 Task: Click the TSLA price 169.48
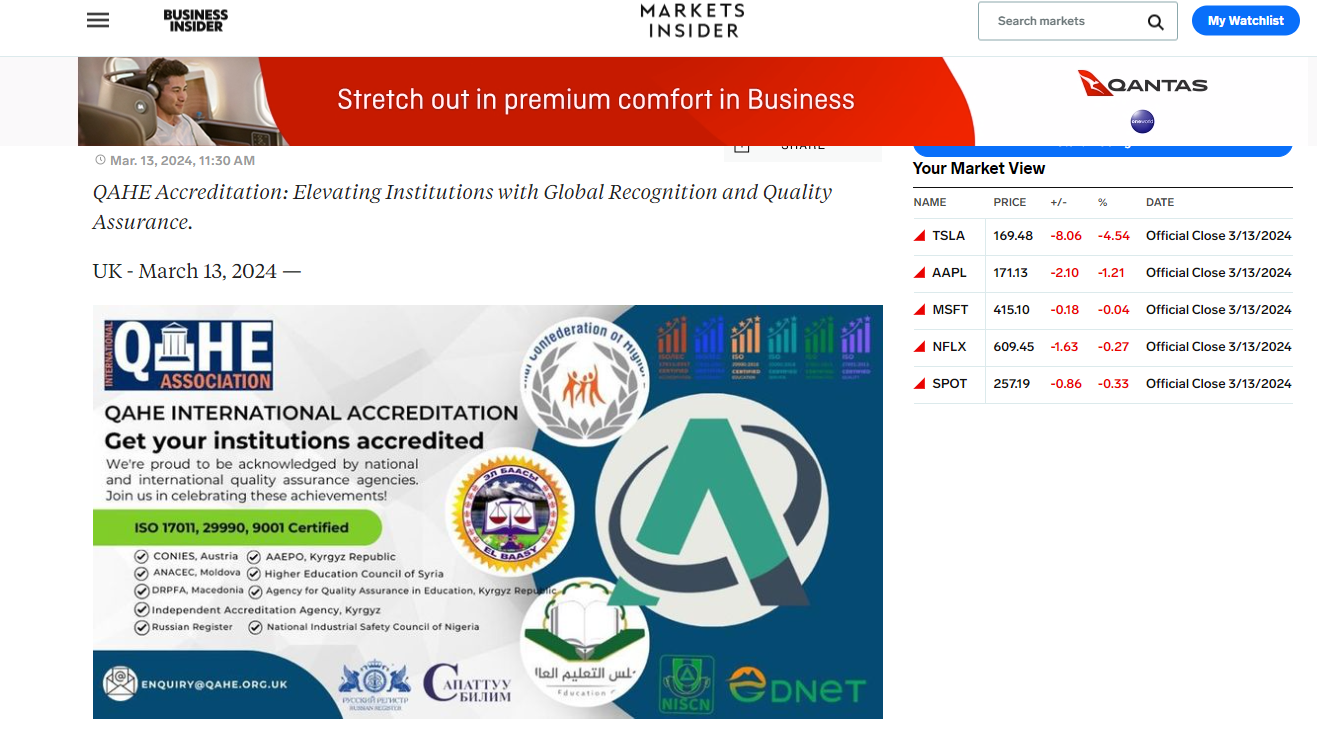click(1013, 236)
